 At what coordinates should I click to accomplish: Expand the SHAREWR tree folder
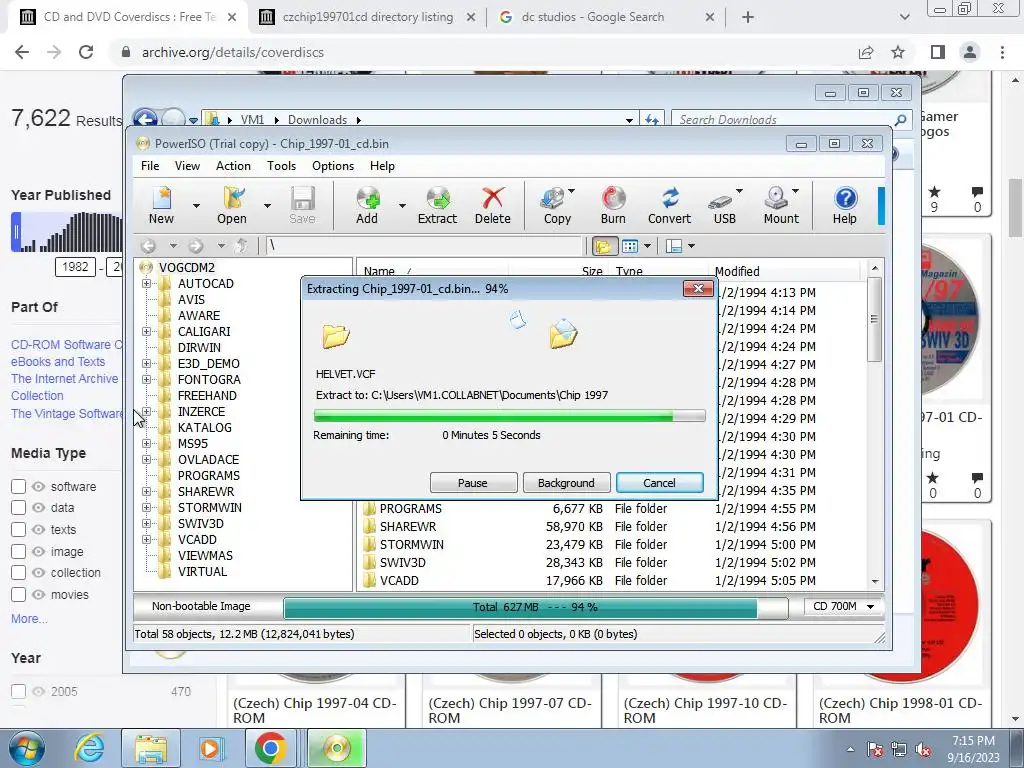tap(146, 492)
